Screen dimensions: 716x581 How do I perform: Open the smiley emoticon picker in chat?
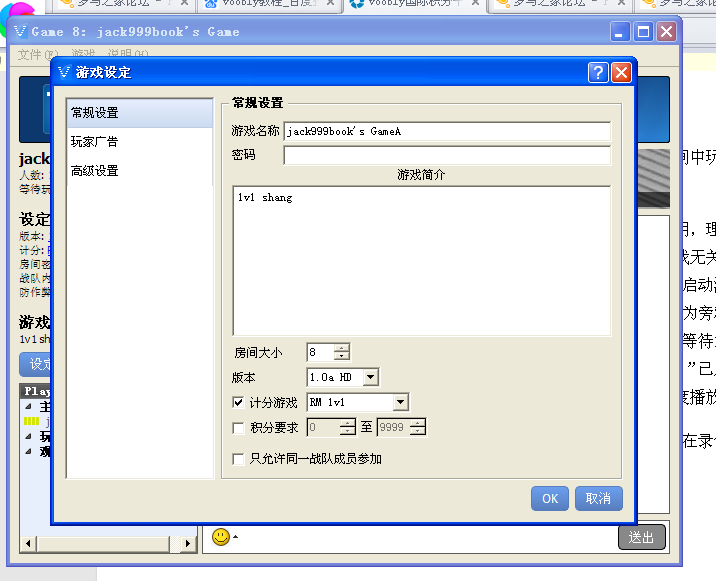[221, 537]
